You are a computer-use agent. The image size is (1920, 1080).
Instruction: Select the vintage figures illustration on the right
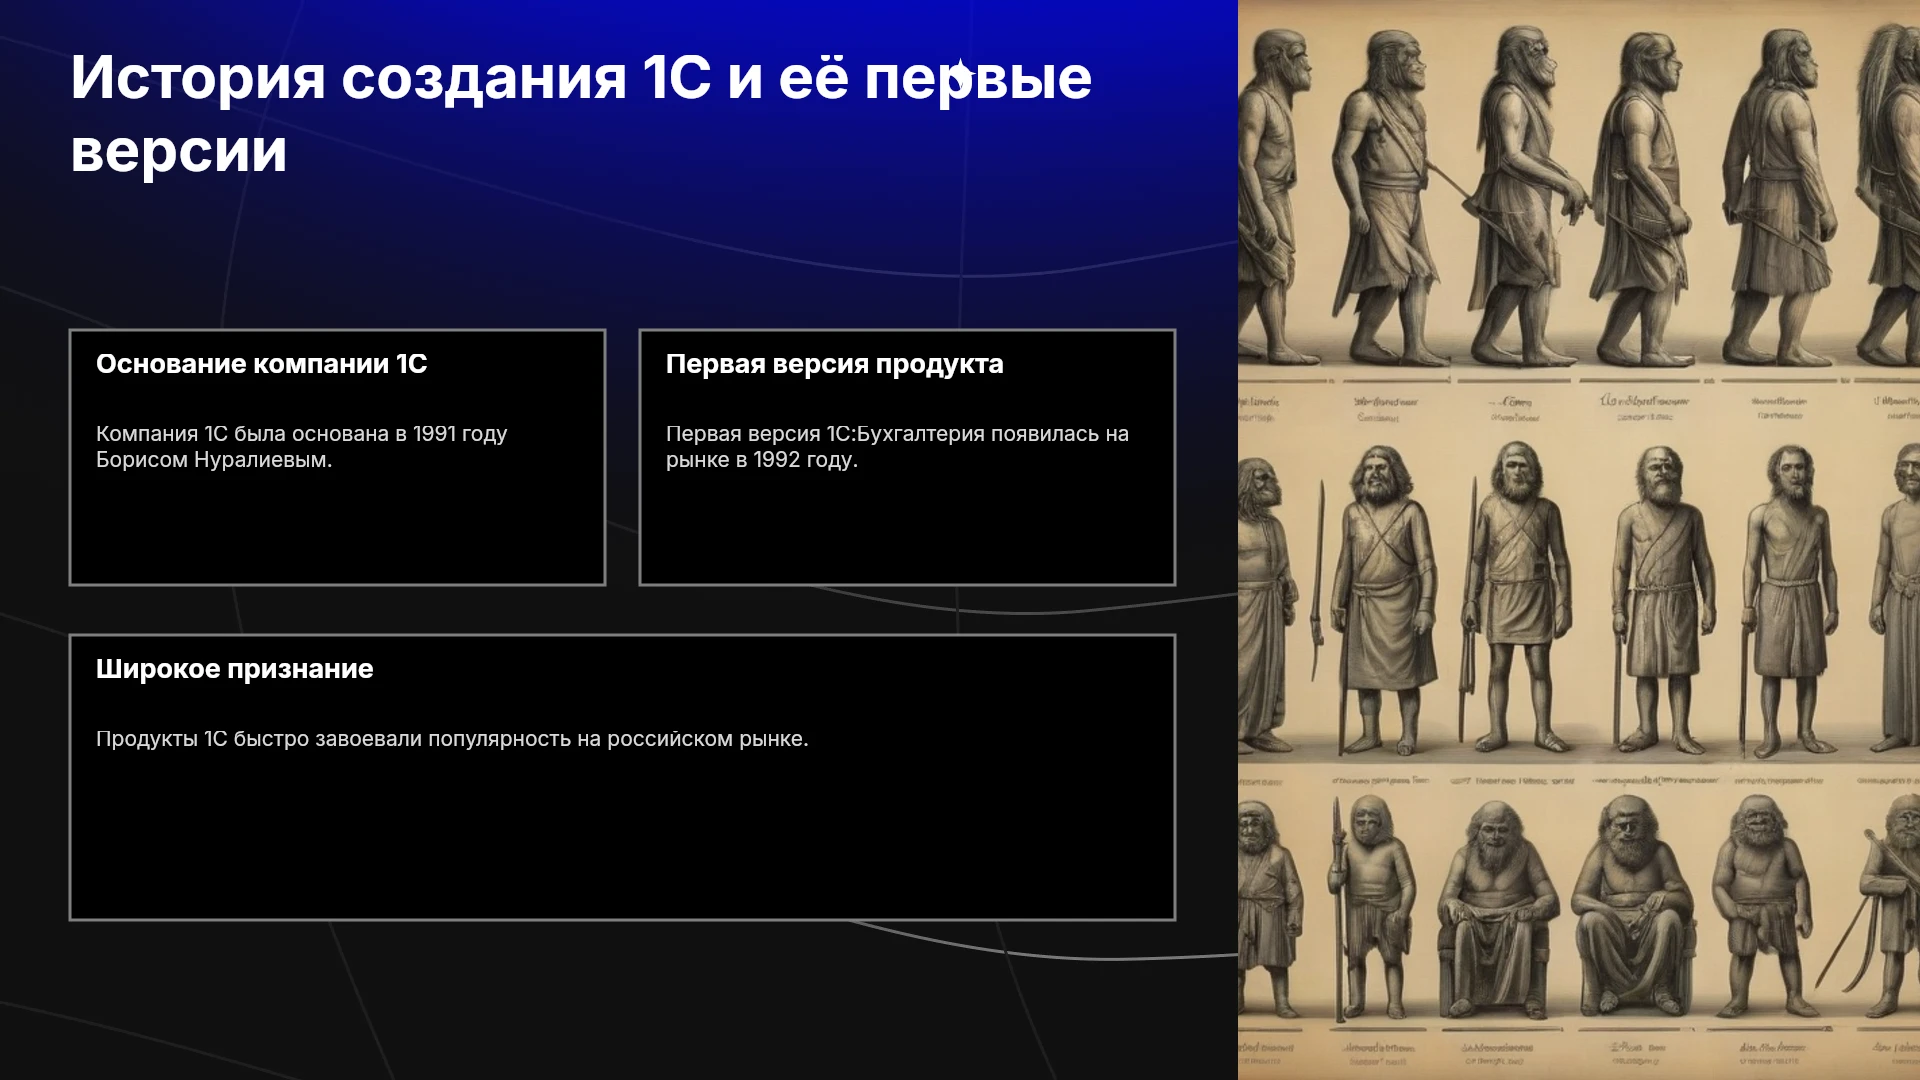tap(1579, 540)
